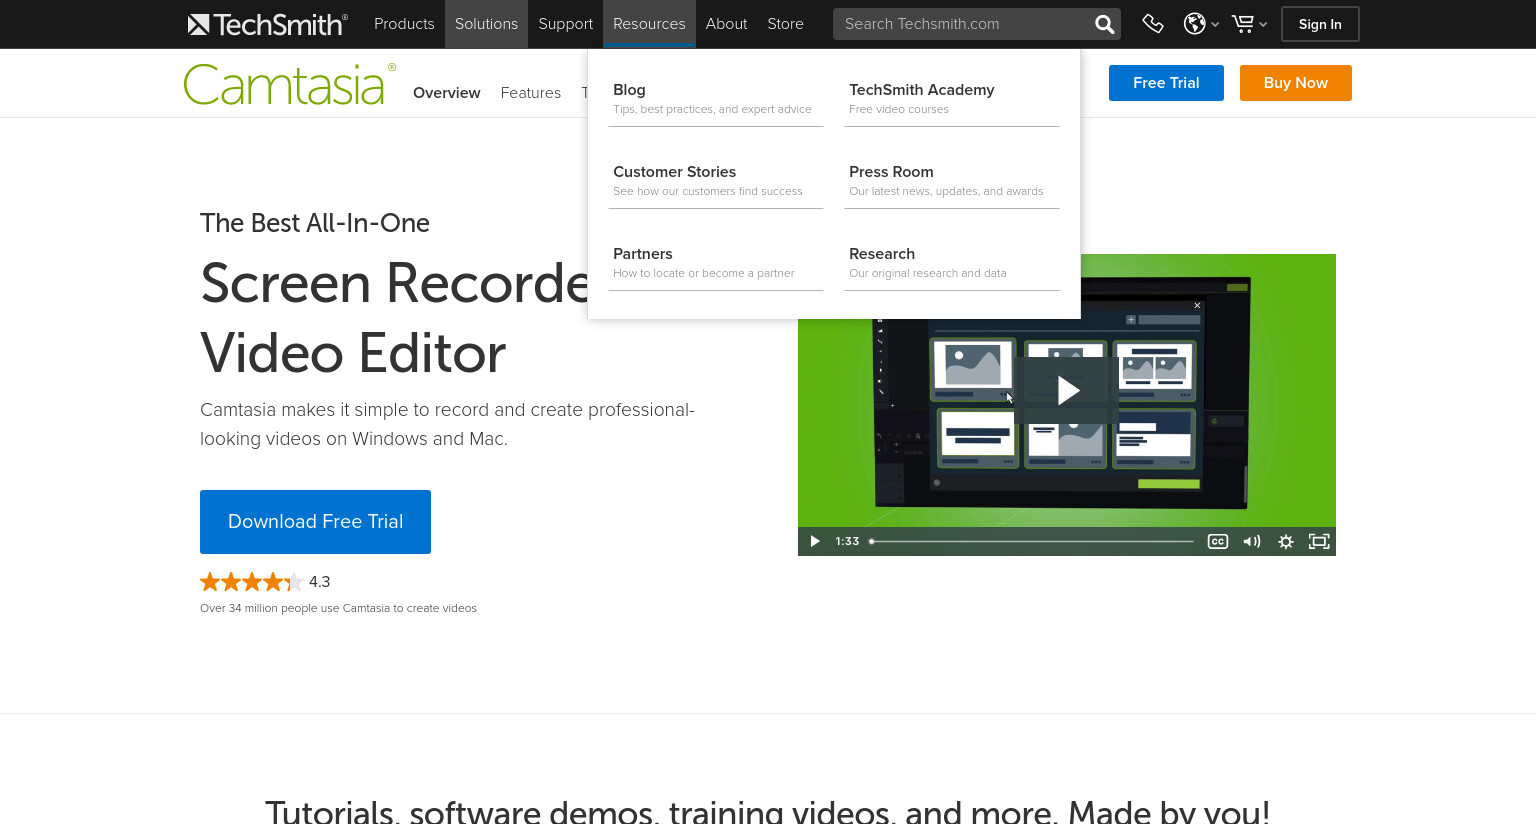Click the star rating 4.3

pos(265,582)
